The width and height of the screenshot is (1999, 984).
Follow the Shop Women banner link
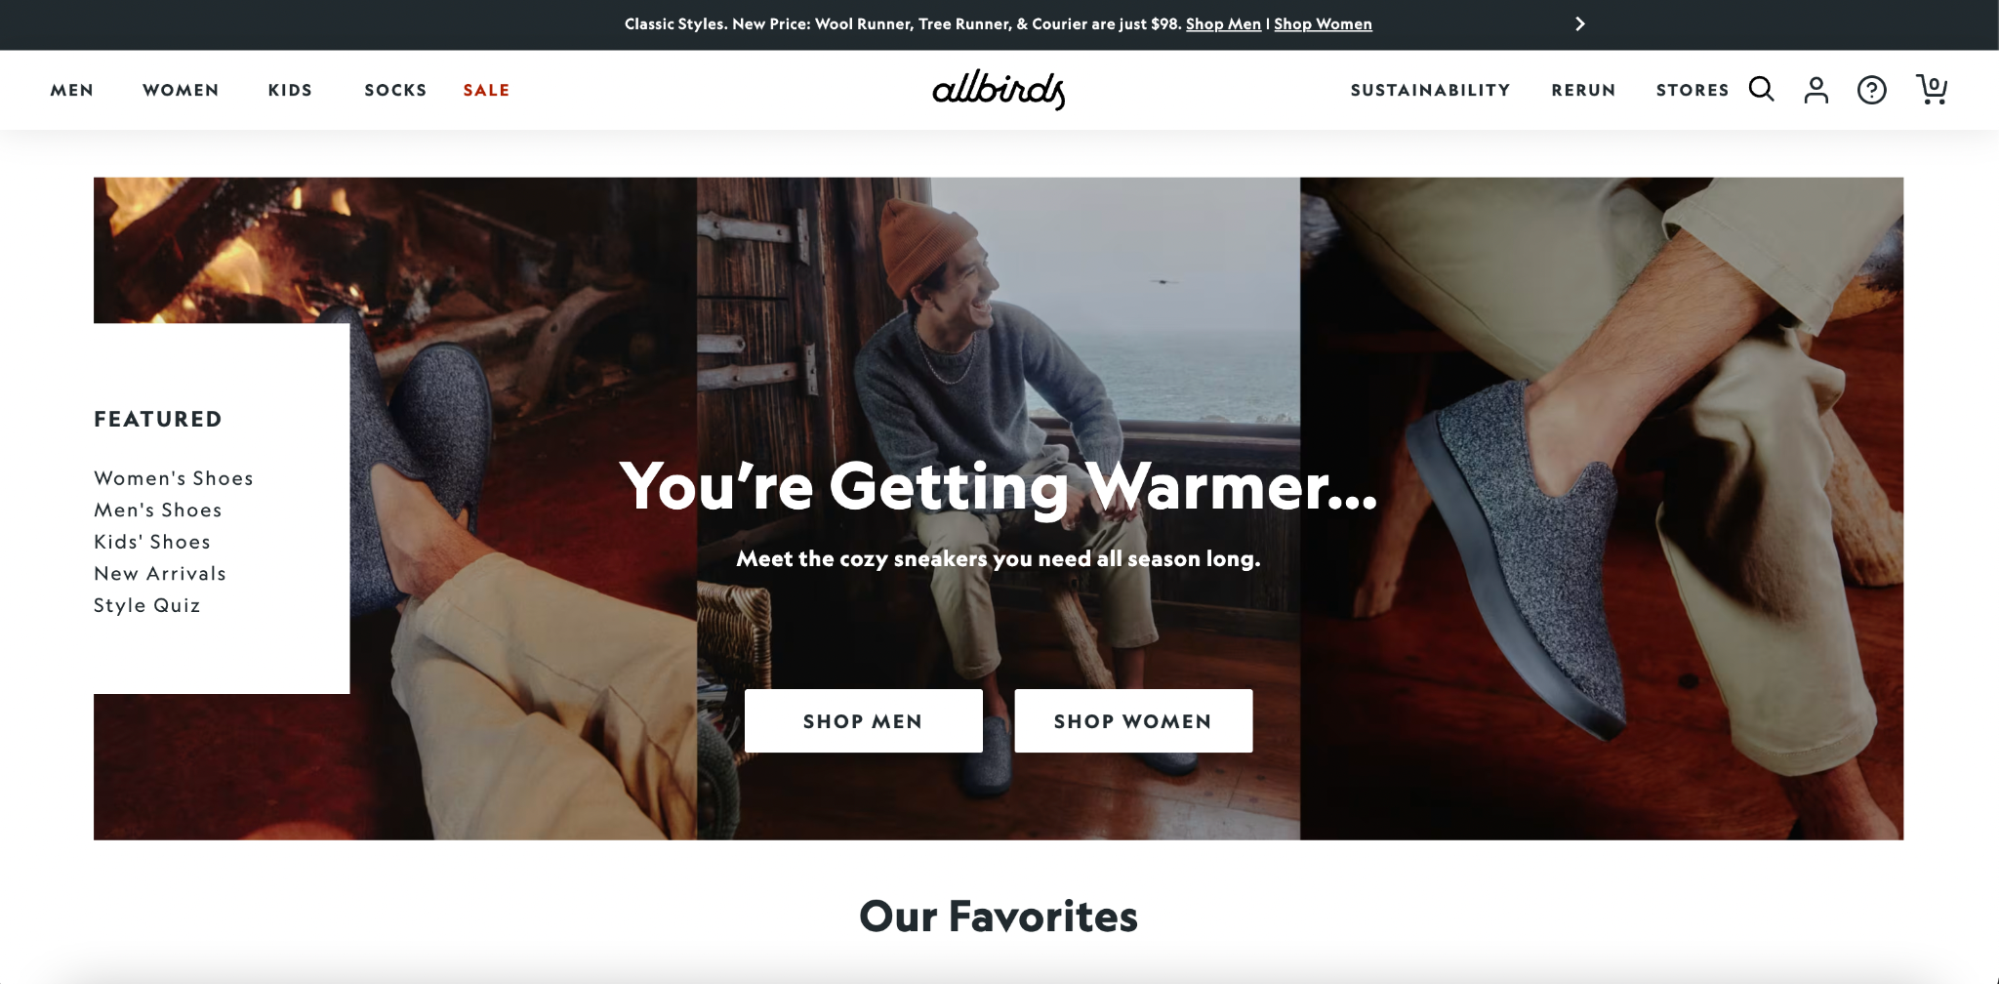(1322, 24)
